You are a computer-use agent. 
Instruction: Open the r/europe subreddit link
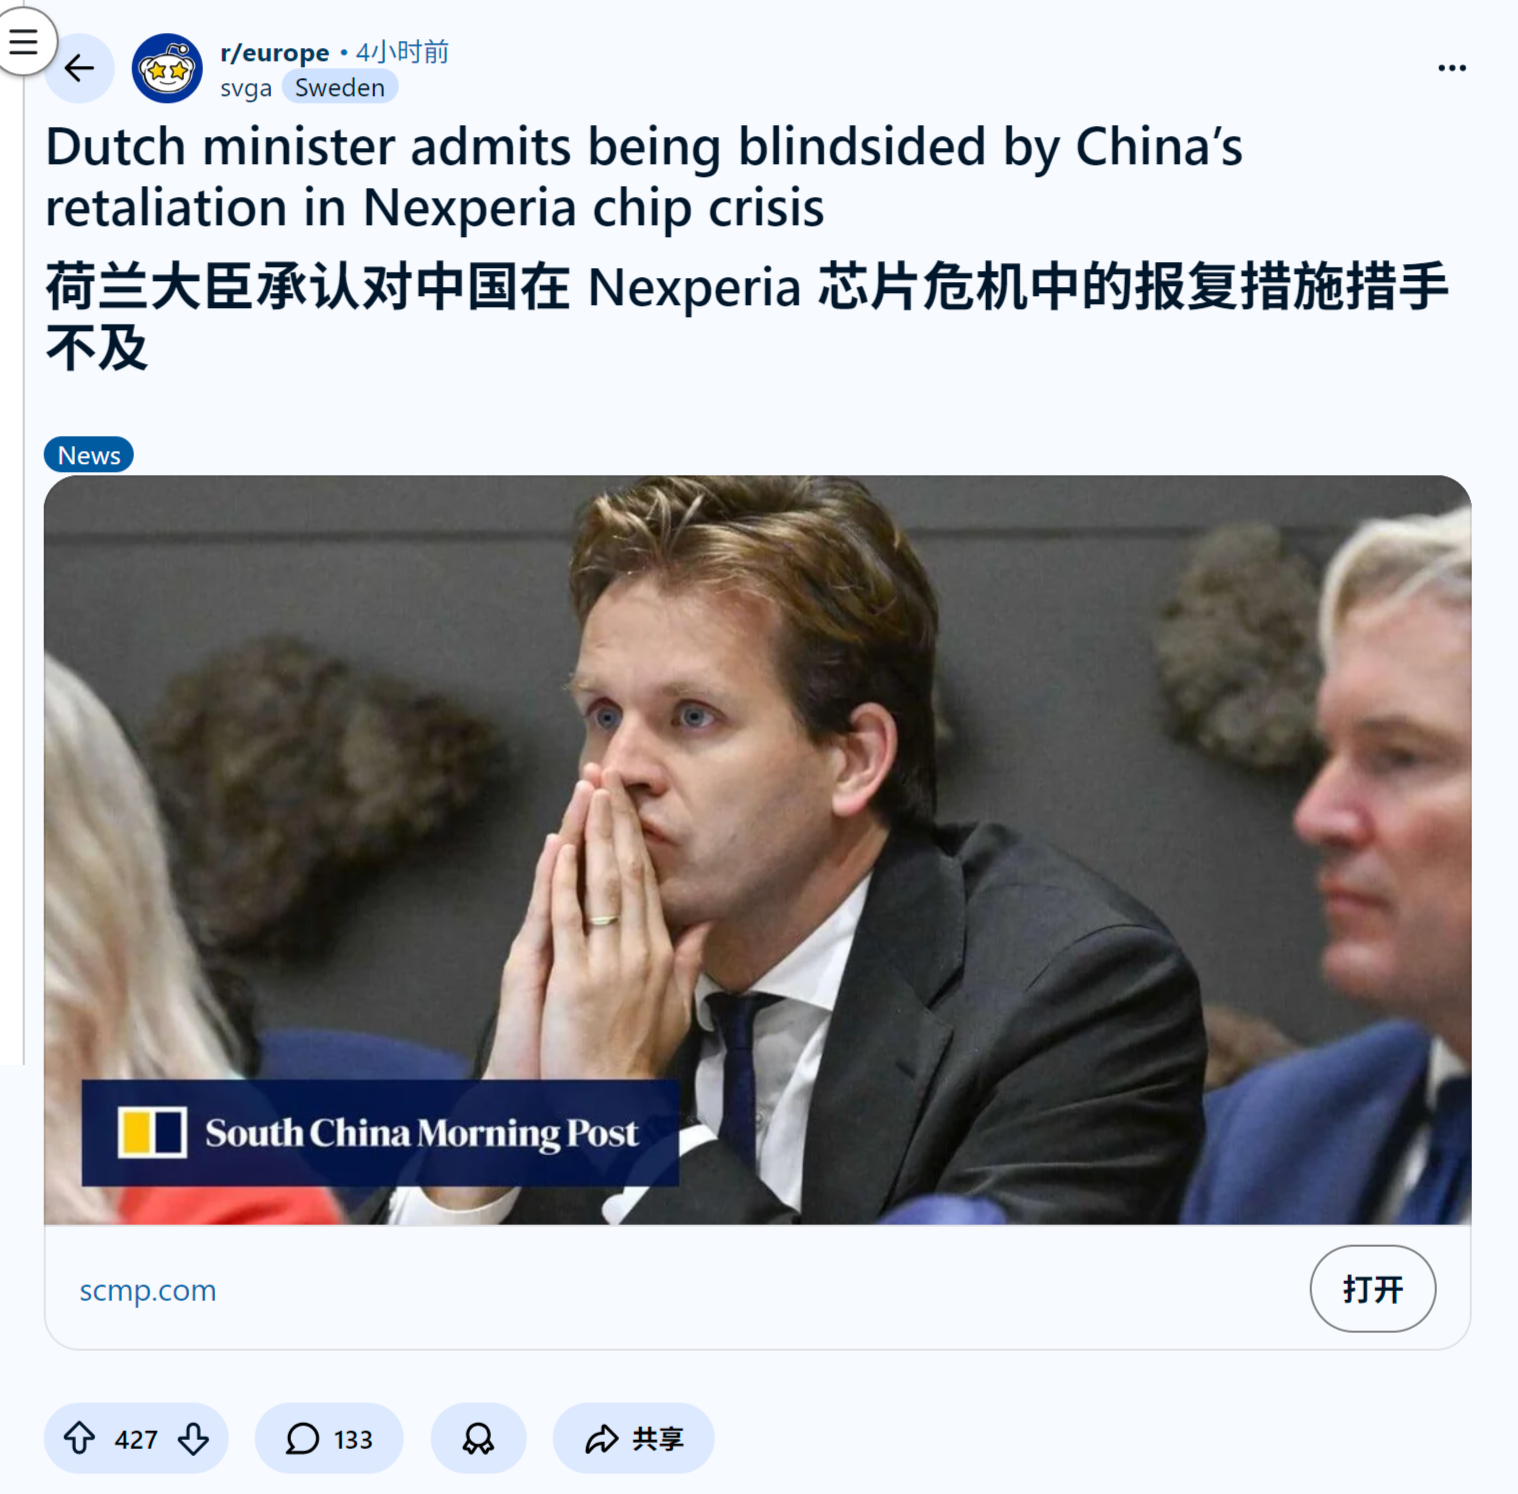click(274, 52)
